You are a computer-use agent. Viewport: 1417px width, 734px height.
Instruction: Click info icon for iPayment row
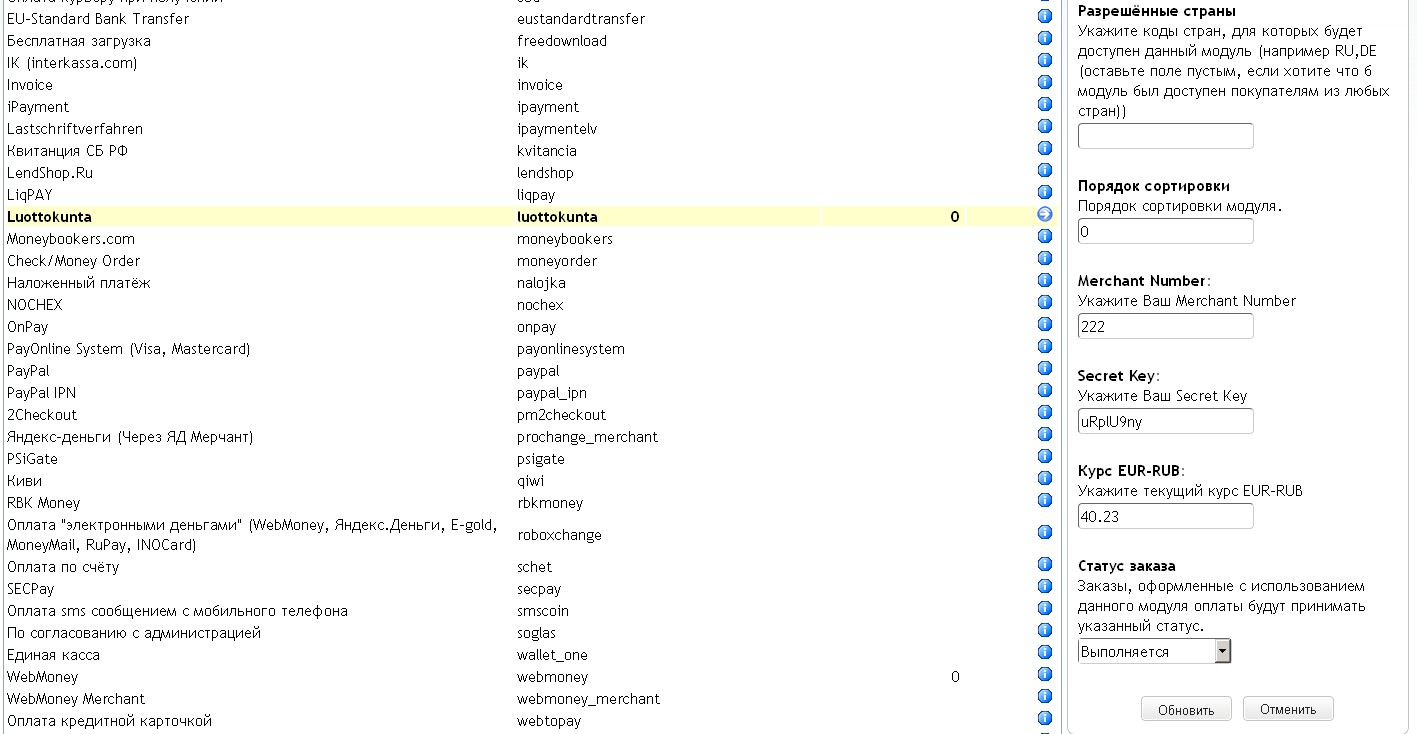pos(1045,104)
